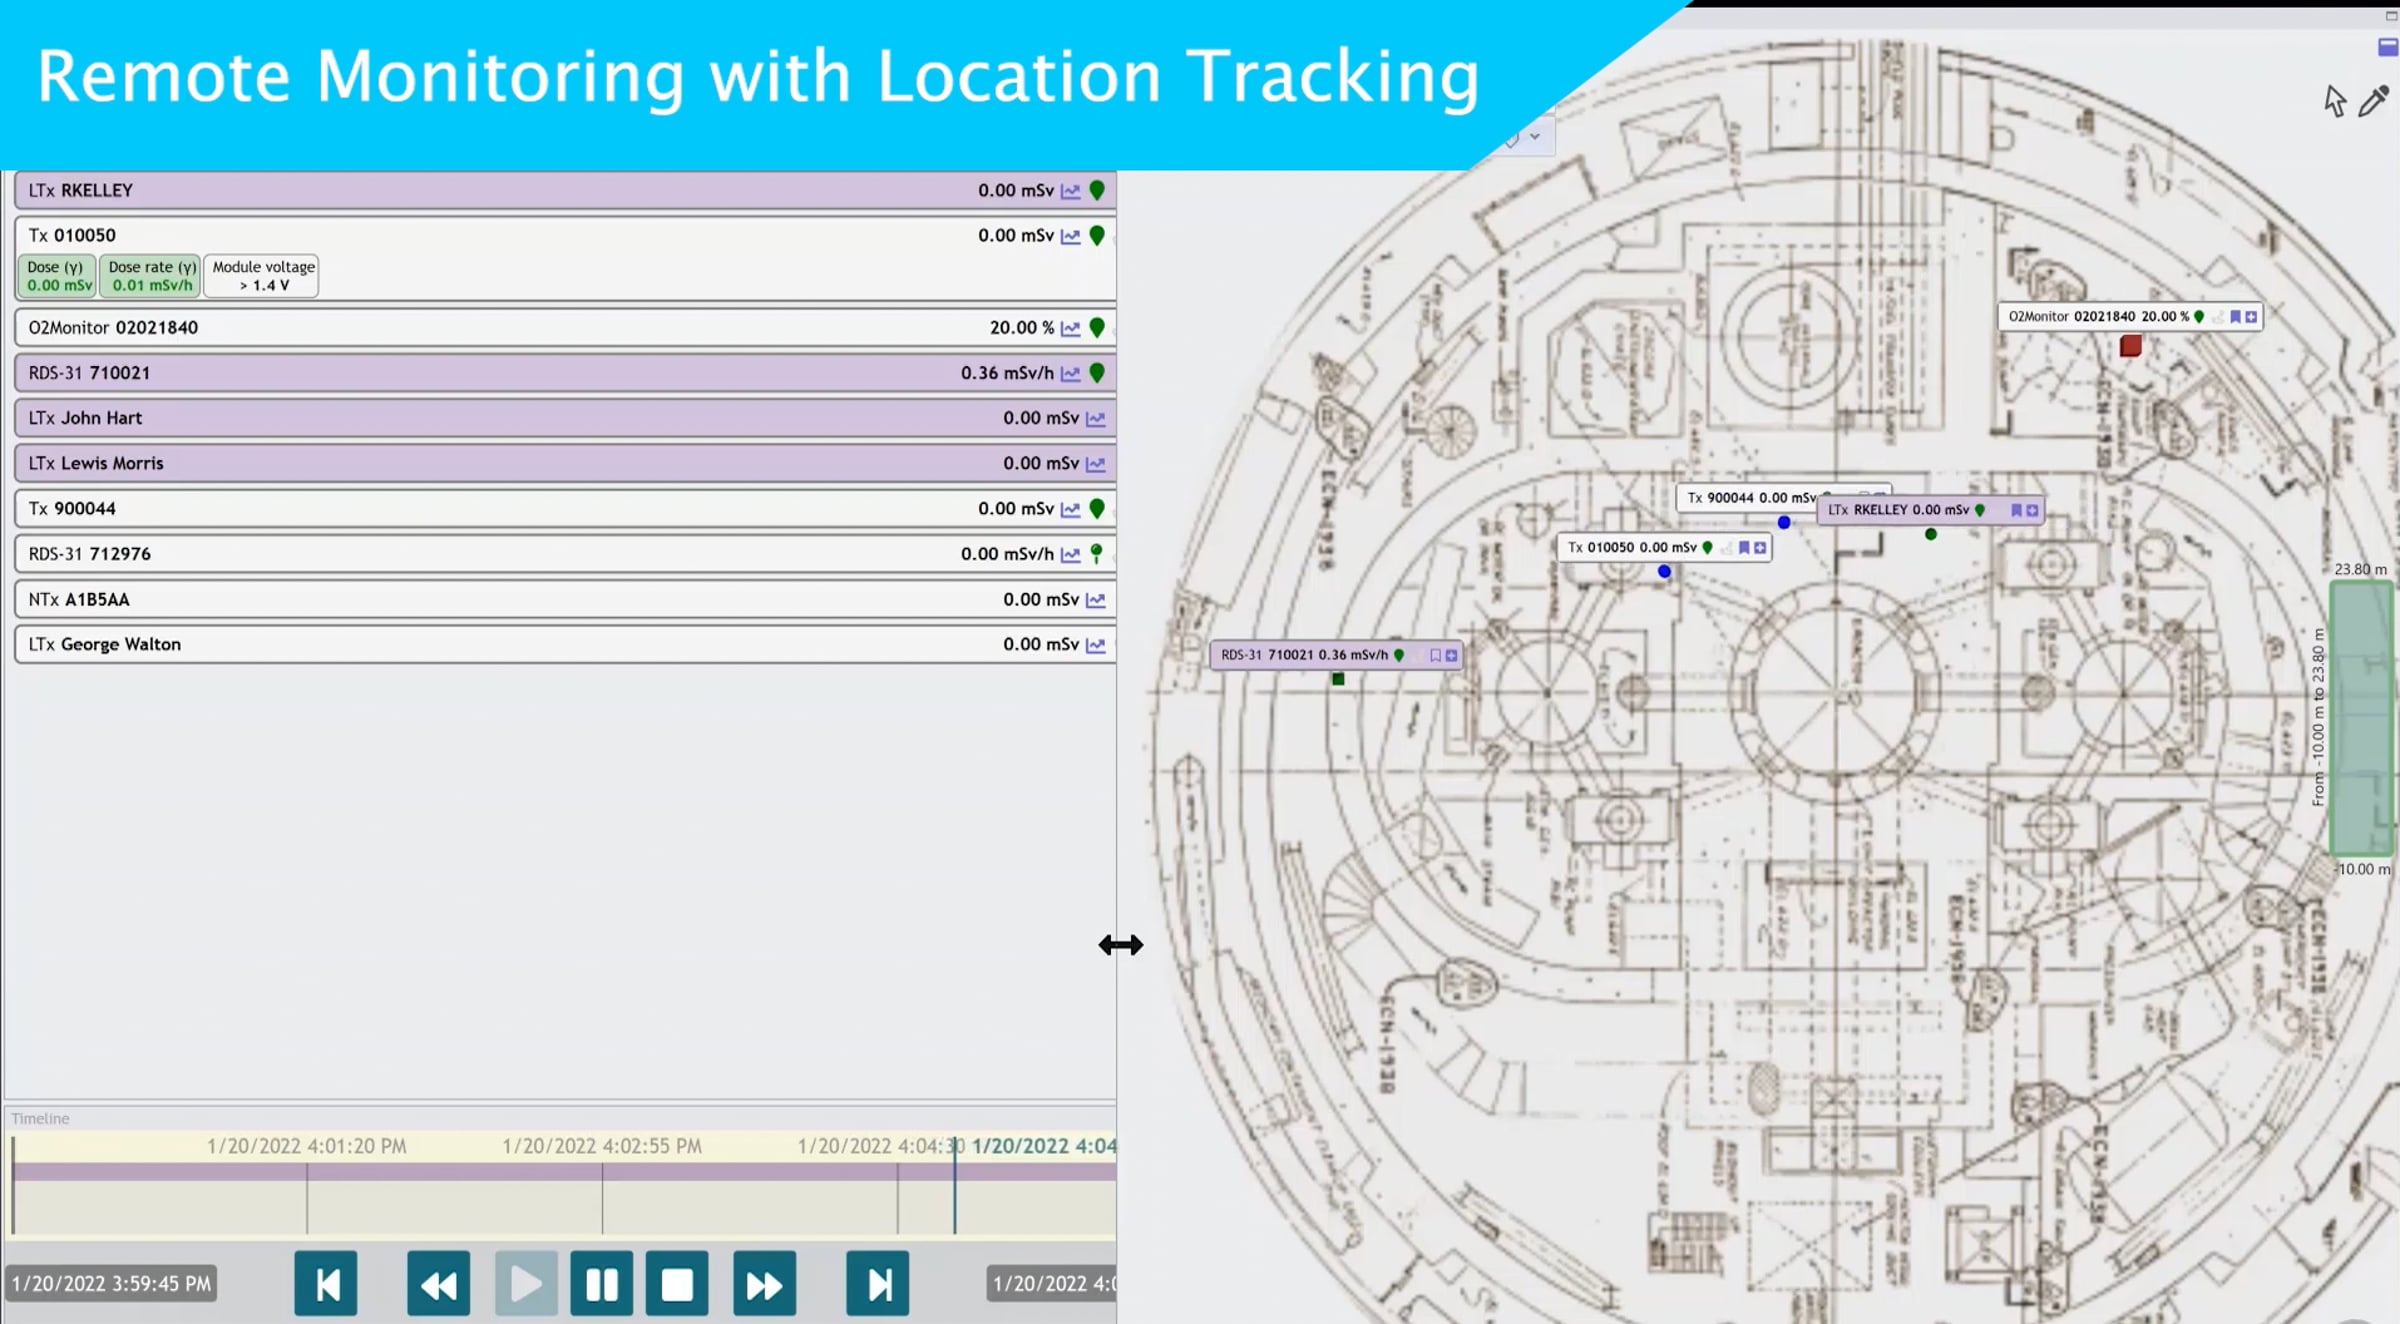This screenshot has width=2400, height=1324.
Task: Select the NTx A1B5AA row
Action: click(x=565, y=600)
